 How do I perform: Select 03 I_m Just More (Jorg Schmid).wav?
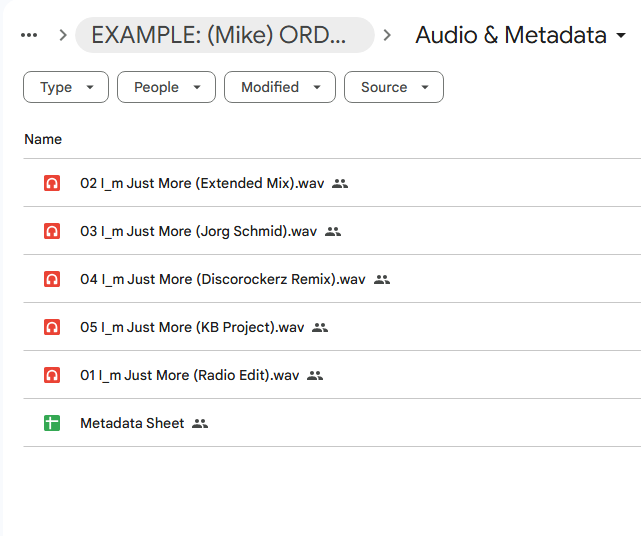click(198, 231)
